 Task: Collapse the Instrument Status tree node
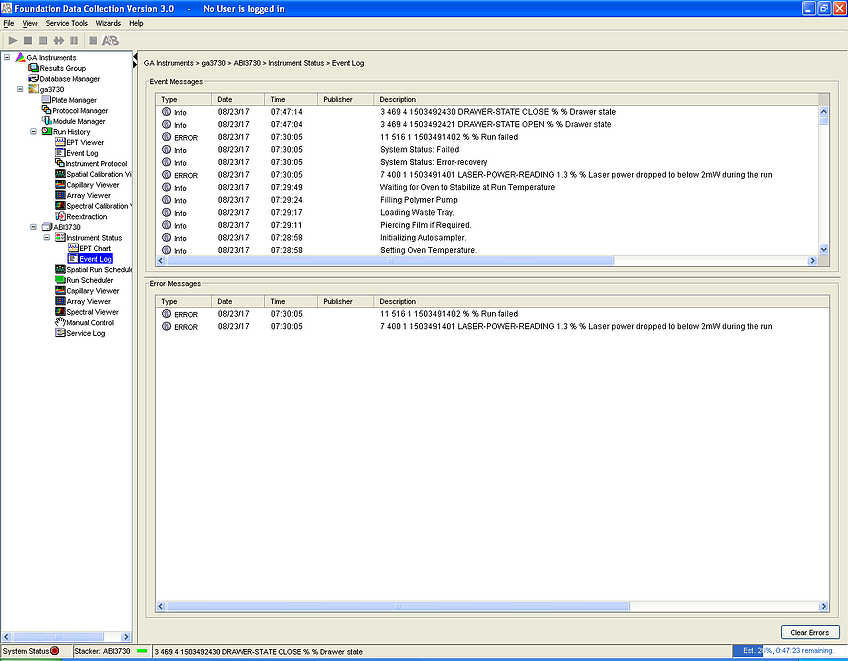pyautogui.click(x=46, y=238)
